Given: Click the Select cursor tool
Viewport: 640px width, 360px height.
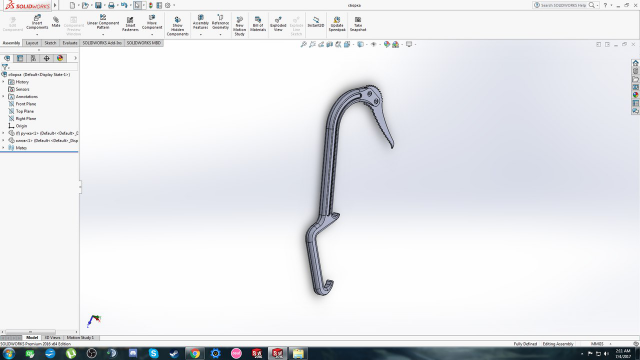Looking at the screenshot, I should [138, 5].
